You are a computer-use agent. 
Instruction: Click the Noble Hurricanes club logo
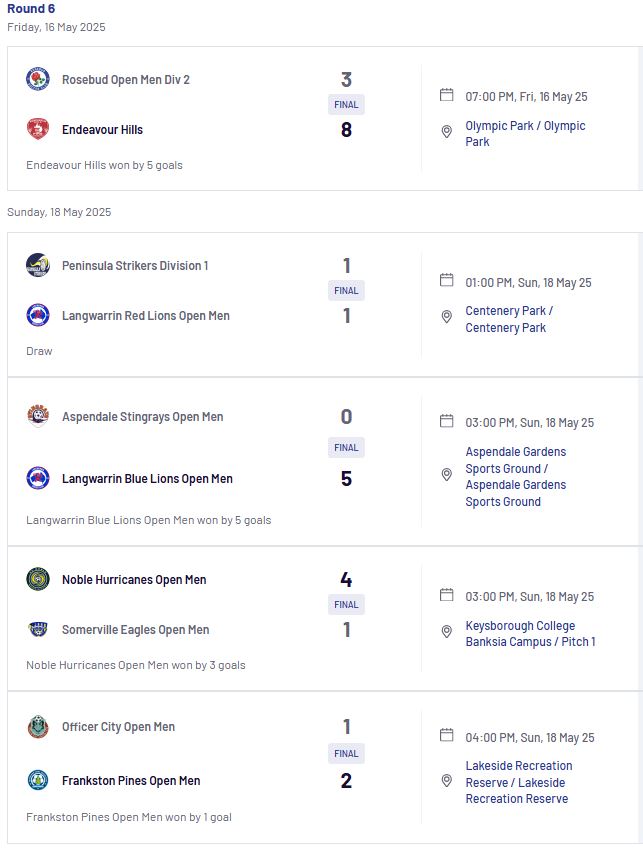pos(38,579)
